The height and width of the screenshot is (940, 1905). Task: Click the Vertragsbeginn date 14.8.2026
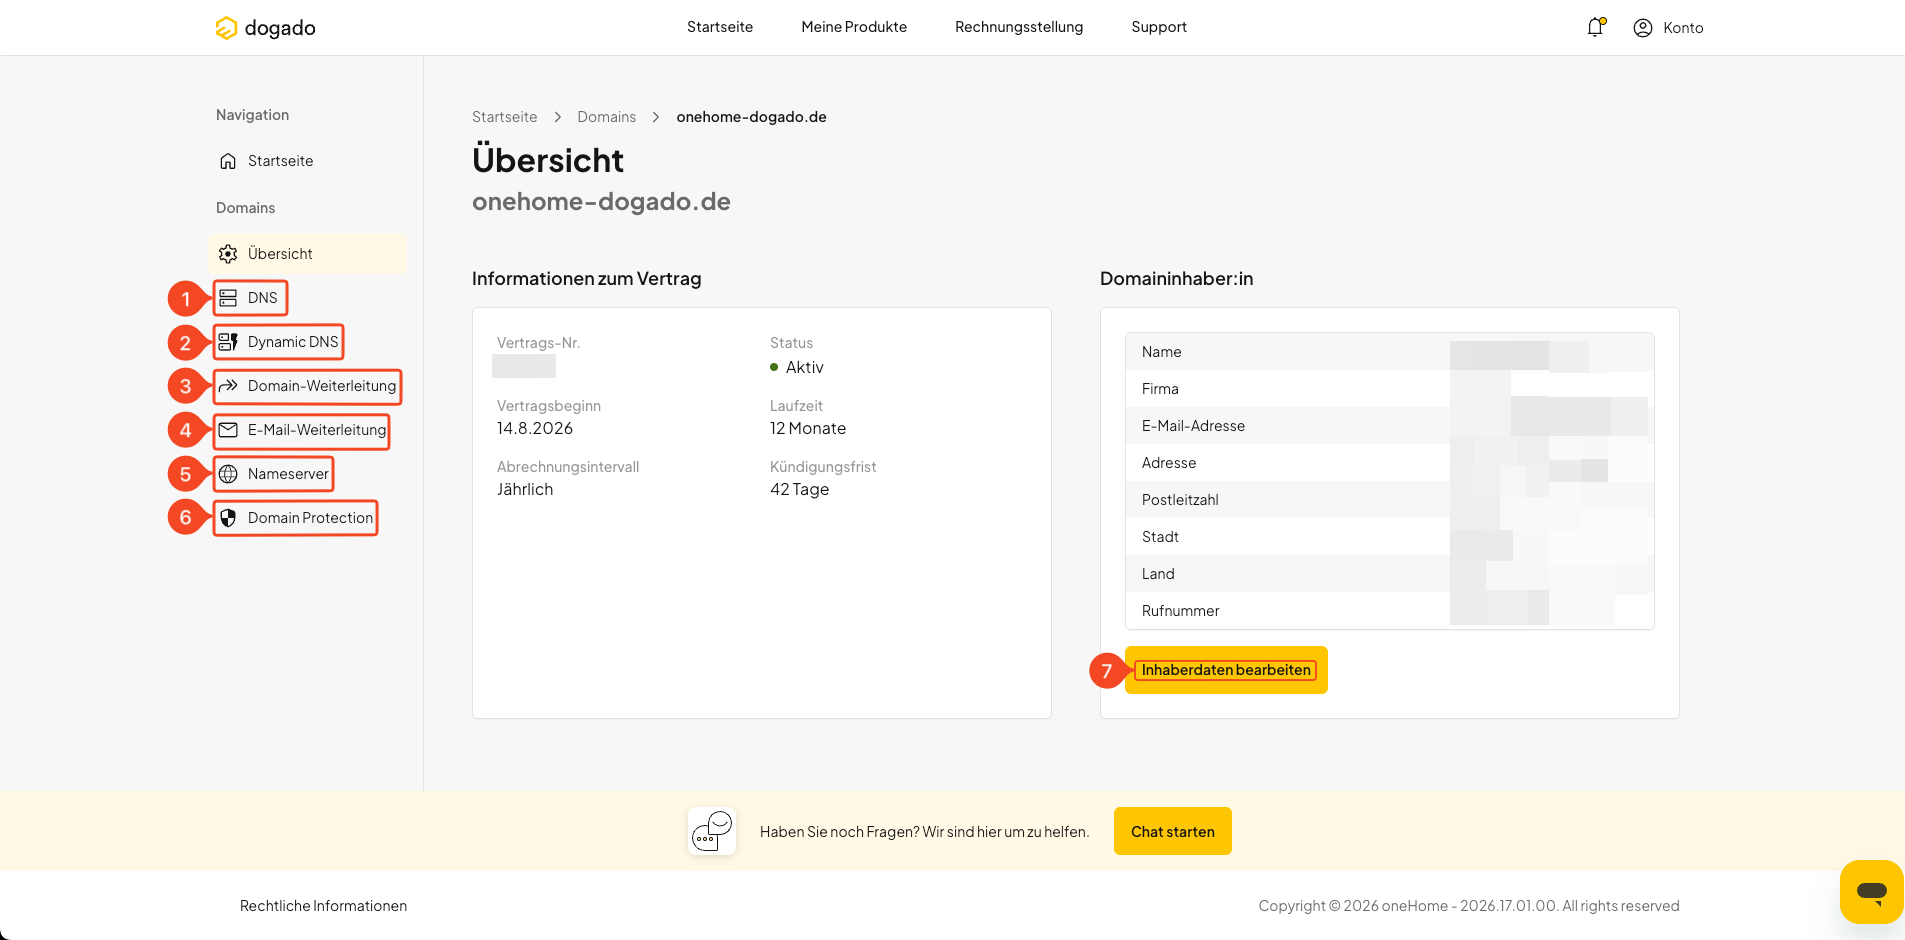(535, 428)
